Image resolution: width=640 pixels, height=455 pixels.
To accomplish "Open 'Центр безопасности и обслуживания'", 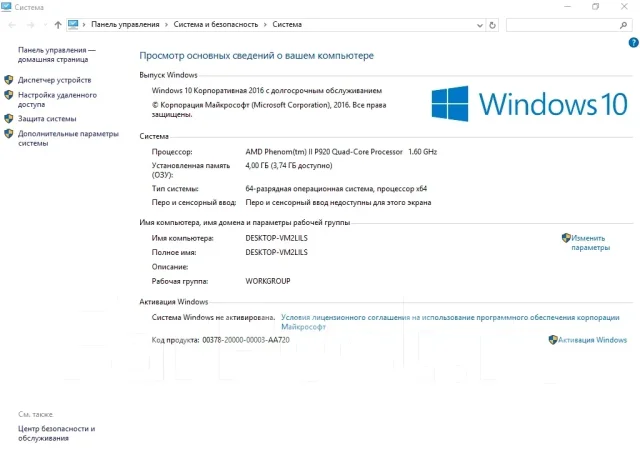I will (56, 433).
